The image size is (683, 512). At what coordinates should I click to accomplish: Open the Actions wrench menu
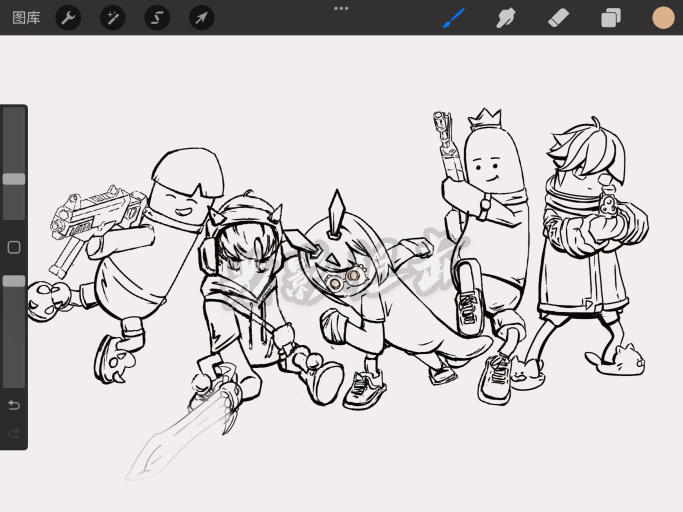pos(68,18)
